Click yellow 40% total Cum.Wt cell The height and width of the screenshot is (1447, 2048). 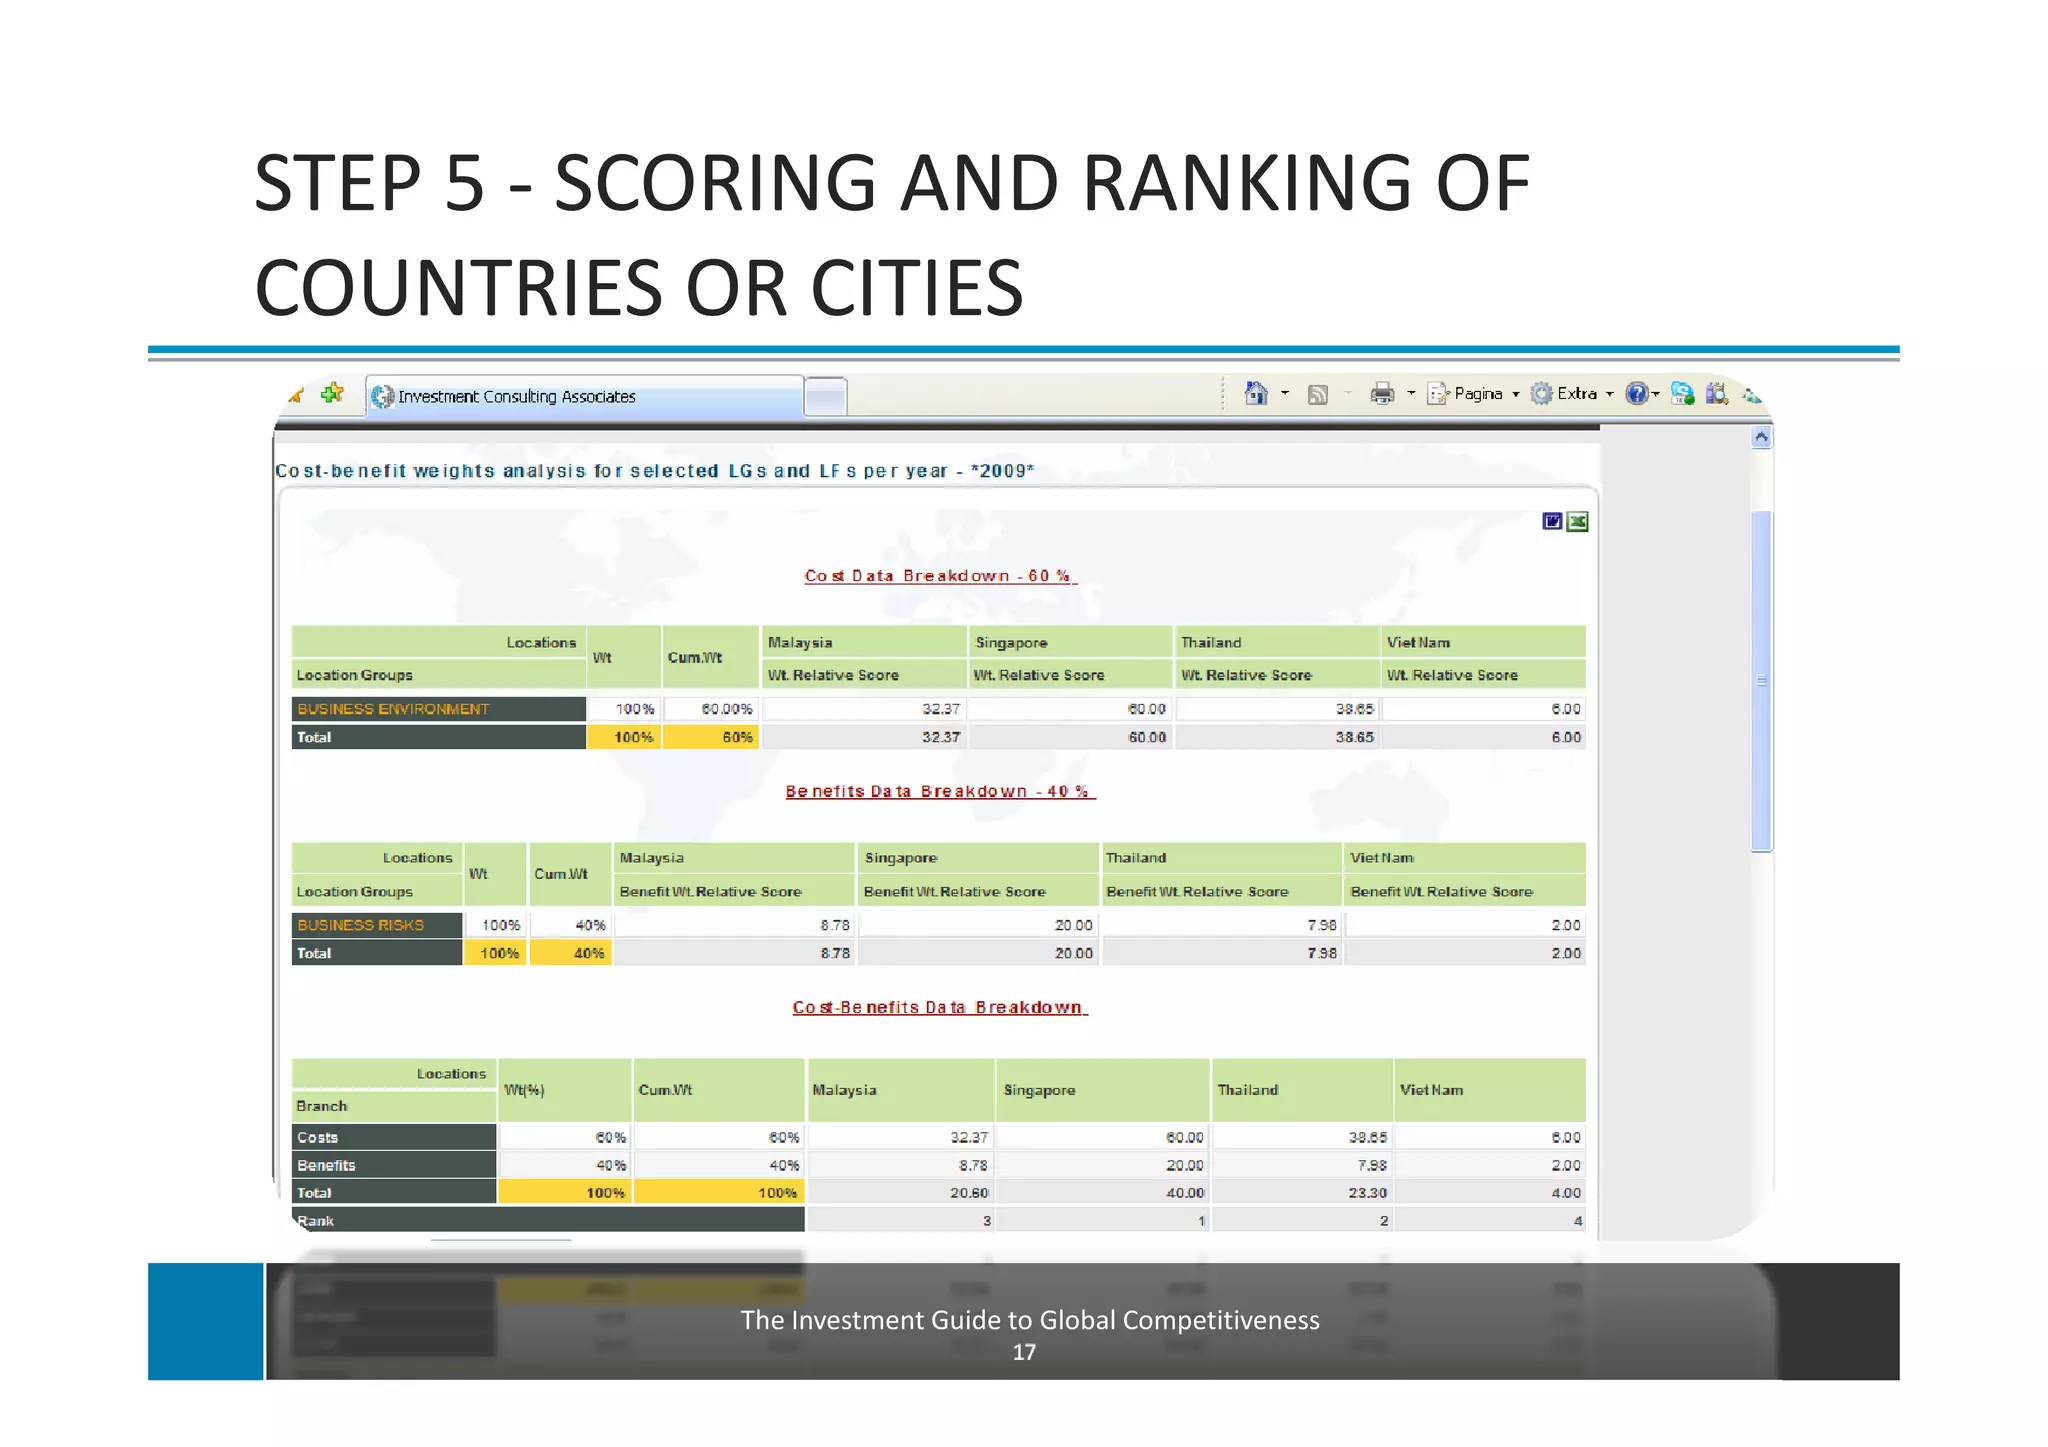[570, 953]
